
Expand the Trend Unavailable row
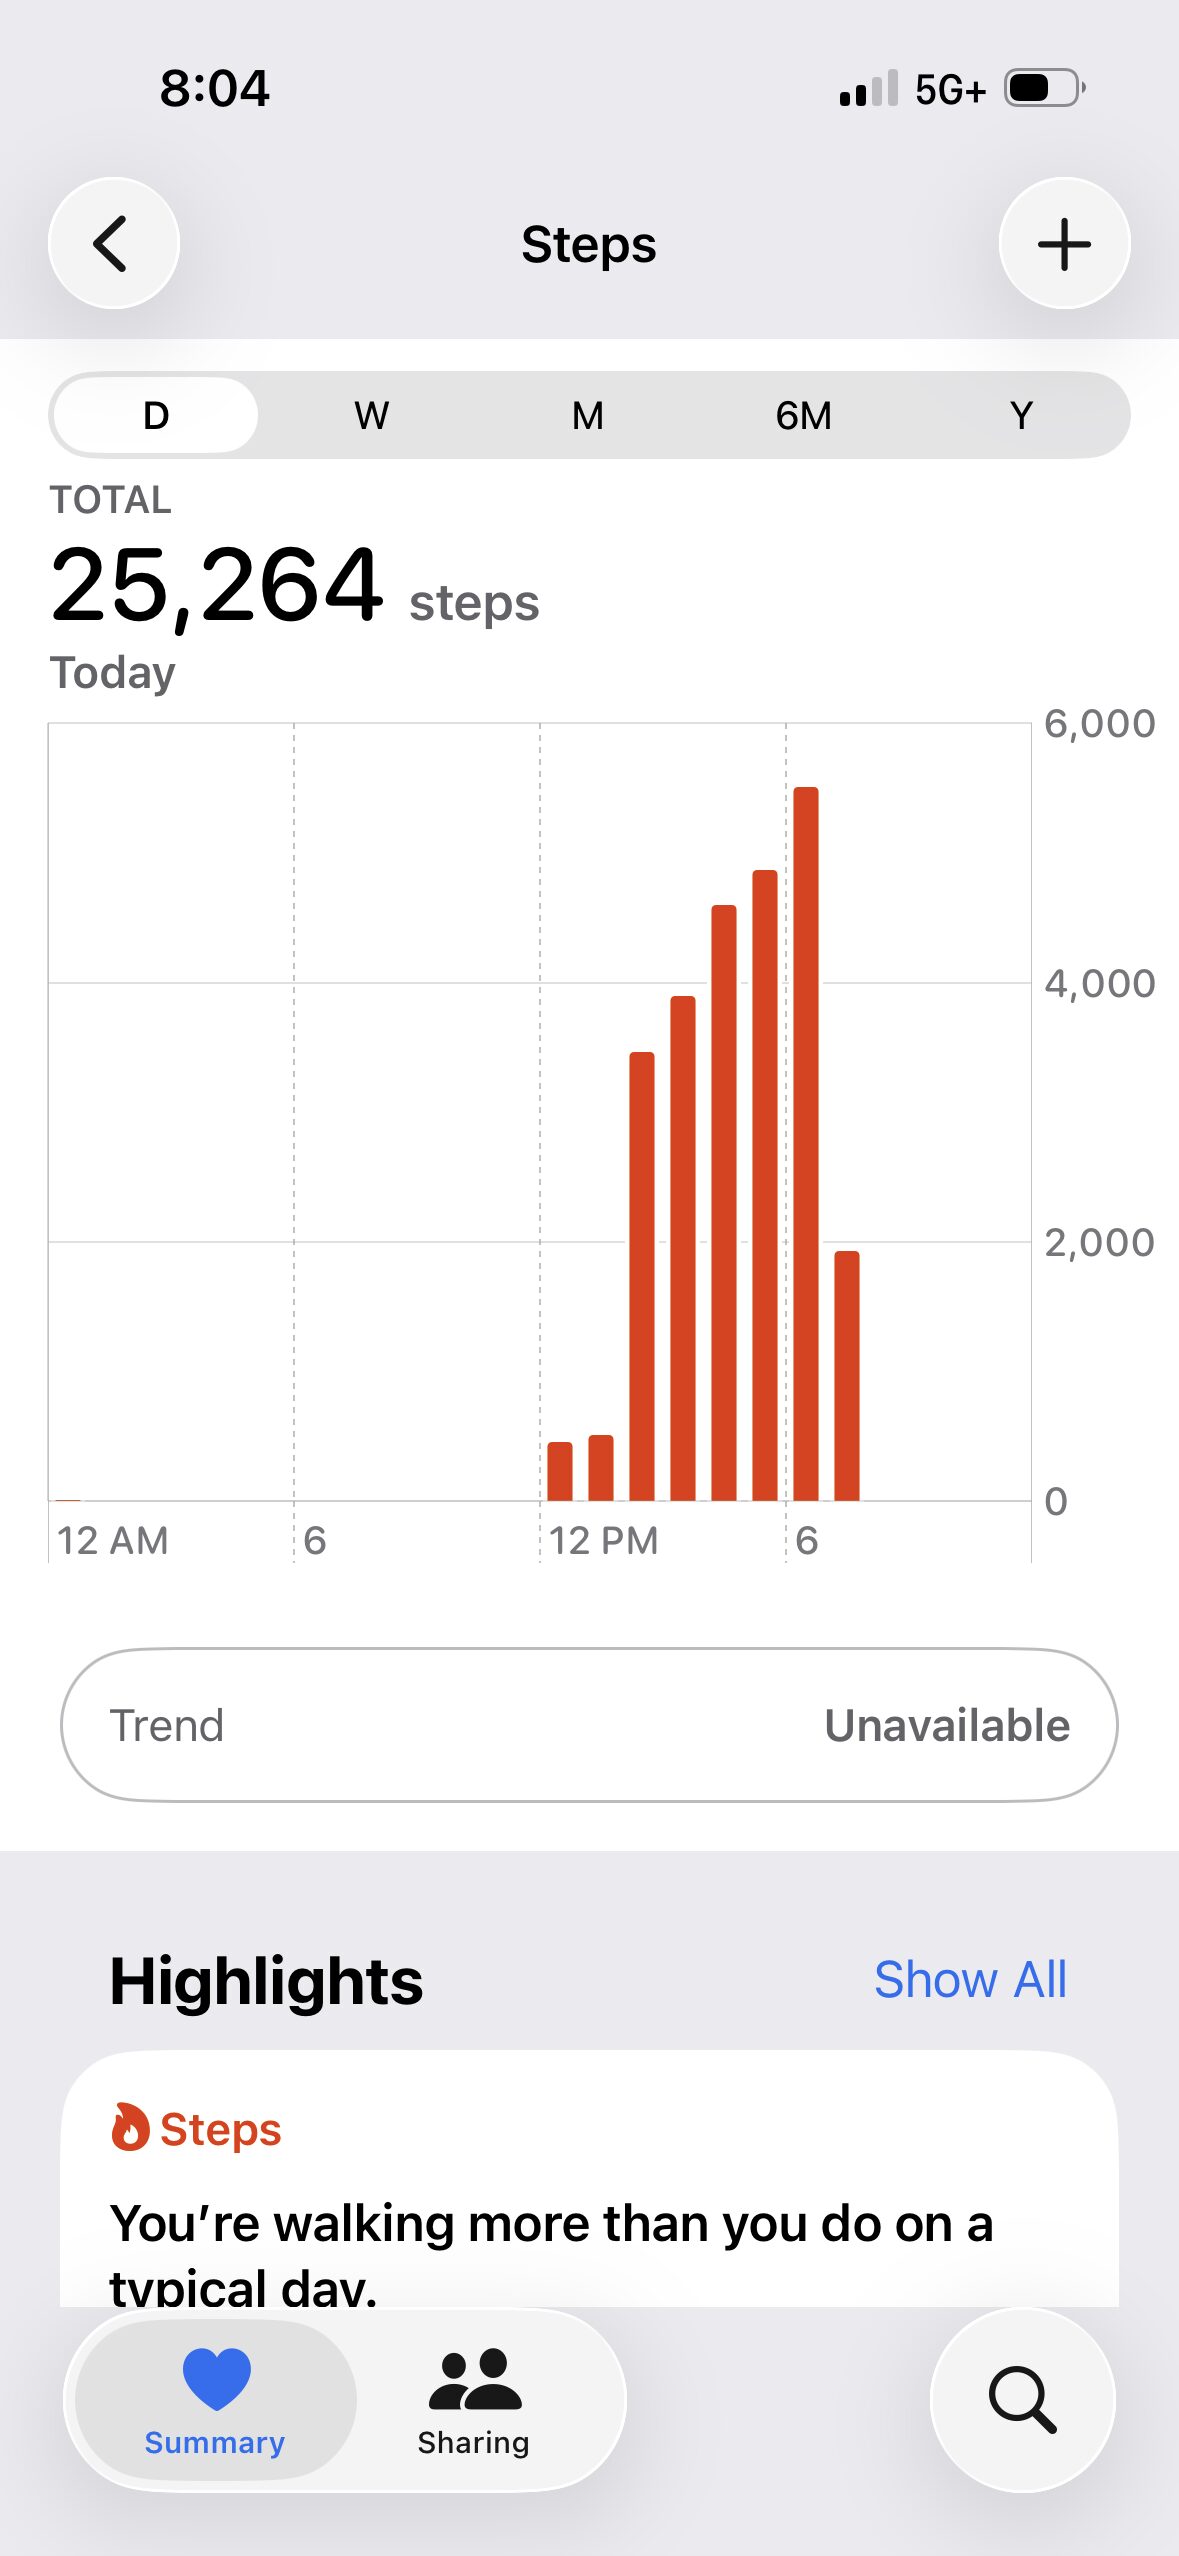coord(589,1725)
